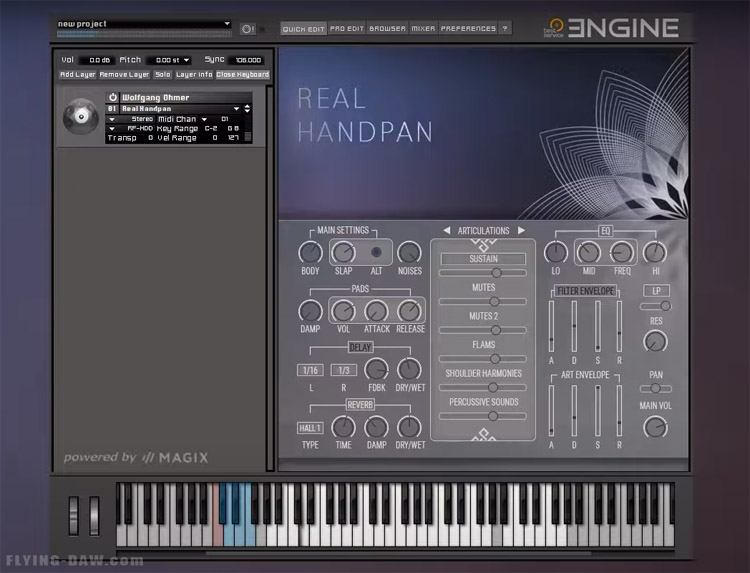
Task: Open the BROWSER tab
Action: pos(387,29)
